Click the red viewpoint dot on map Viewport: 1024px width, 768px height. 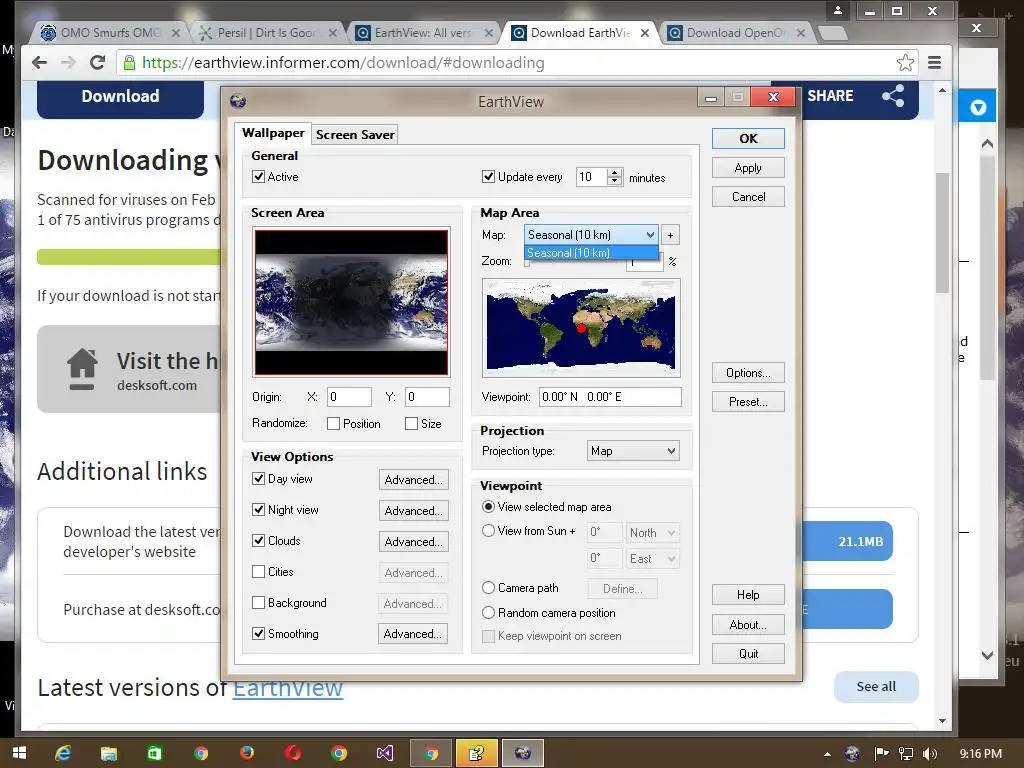581,328
